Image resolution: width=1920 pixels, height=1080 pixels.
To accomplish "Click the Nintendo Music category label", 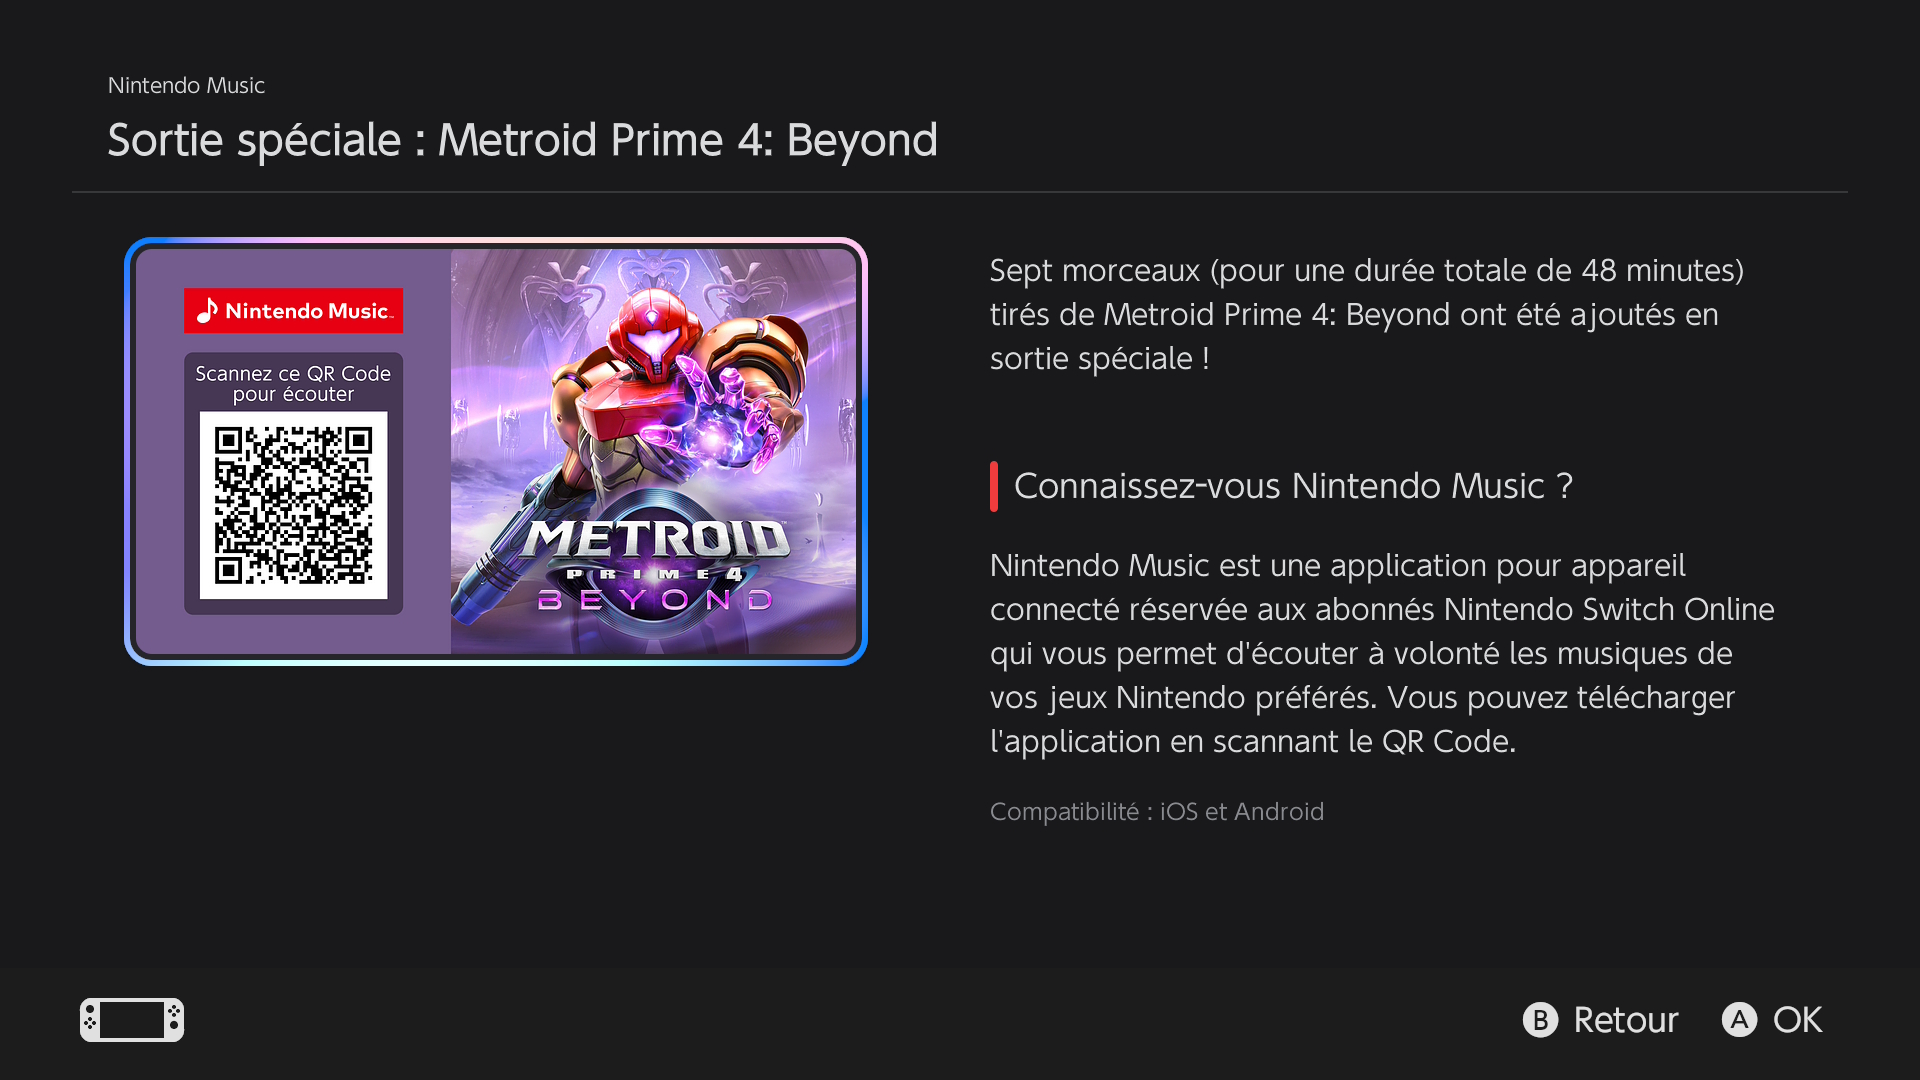I will pyautogui.click(x=186, y=86).
